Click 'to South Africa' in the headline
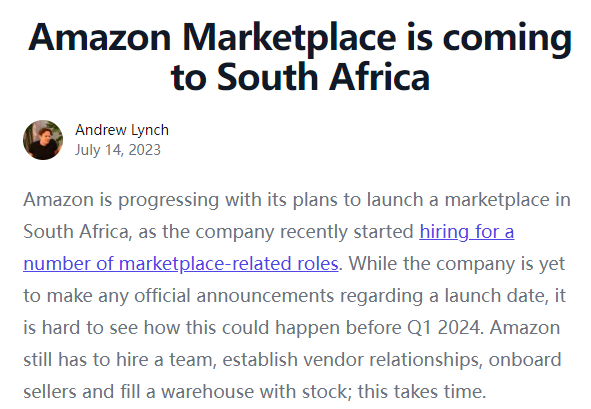This screenshot has height=409, width=591. tap(300, 77)
